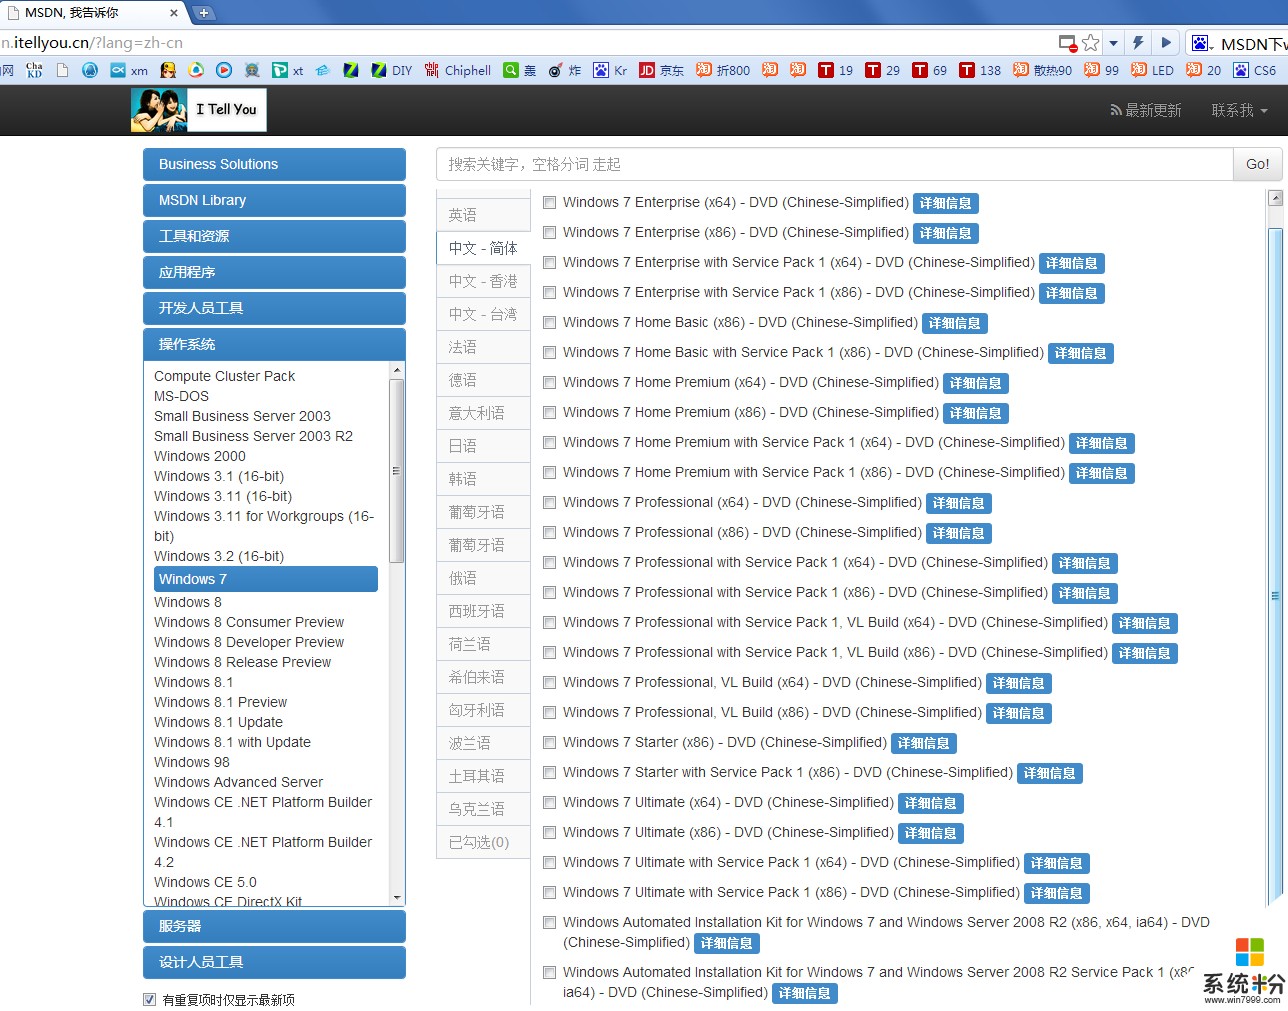The image size is (1288, 1011).
Task: Open the xm bookmark
Action: tap(129, 70)
